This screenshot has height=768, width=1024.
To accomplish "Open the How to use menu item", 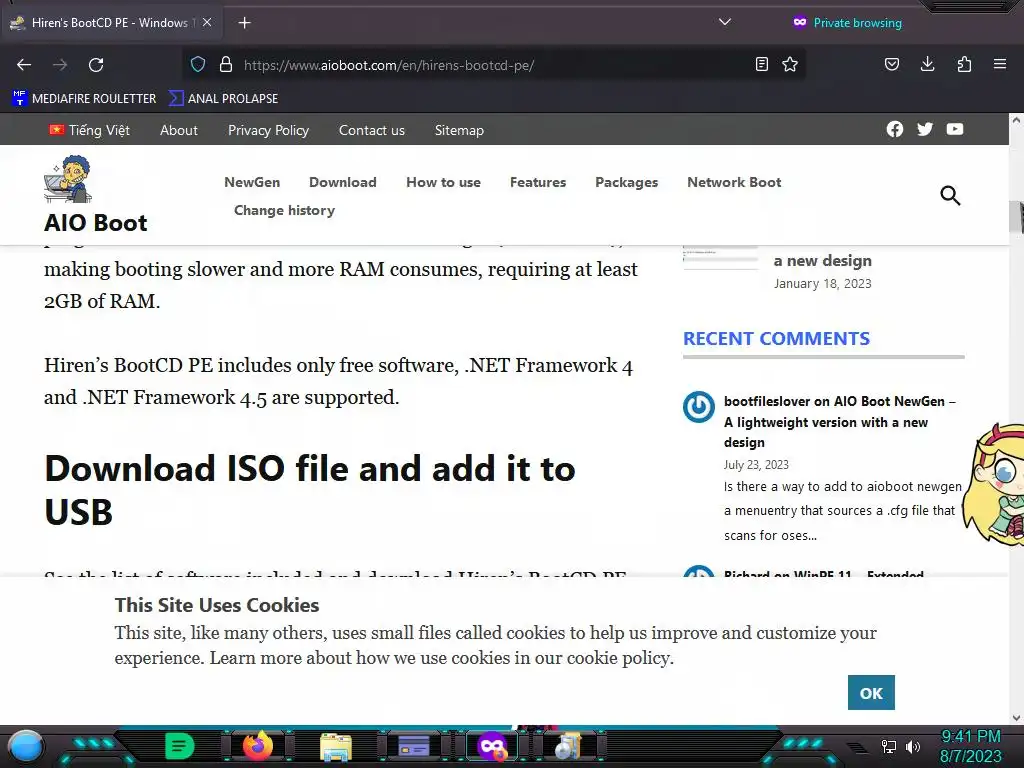I will pos(443,182).
